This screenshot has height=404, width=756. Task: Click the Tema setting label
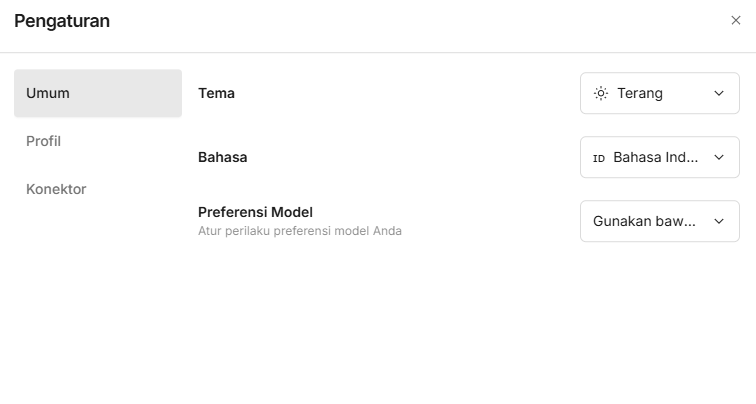pos(216,93)
